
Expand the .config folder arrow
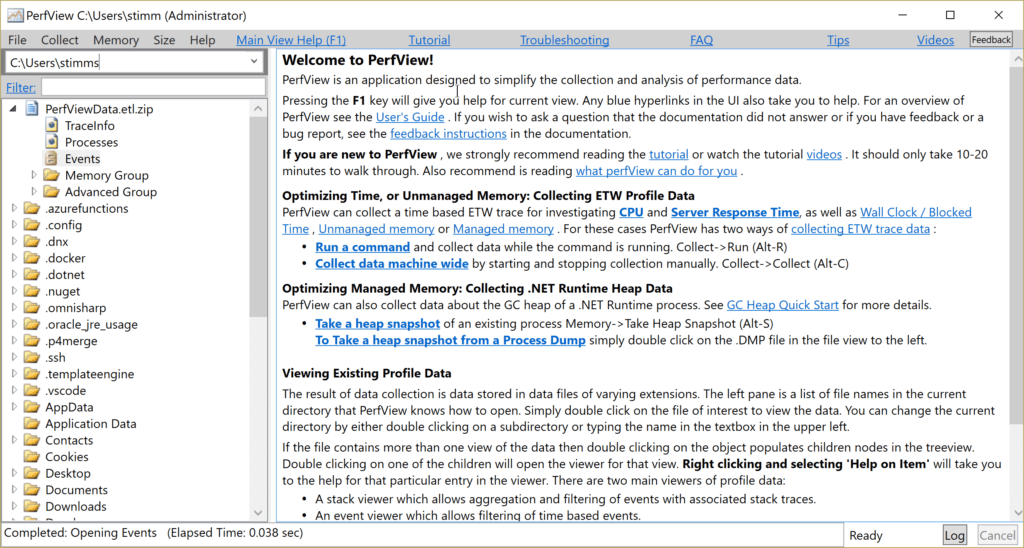click(14, 225)
